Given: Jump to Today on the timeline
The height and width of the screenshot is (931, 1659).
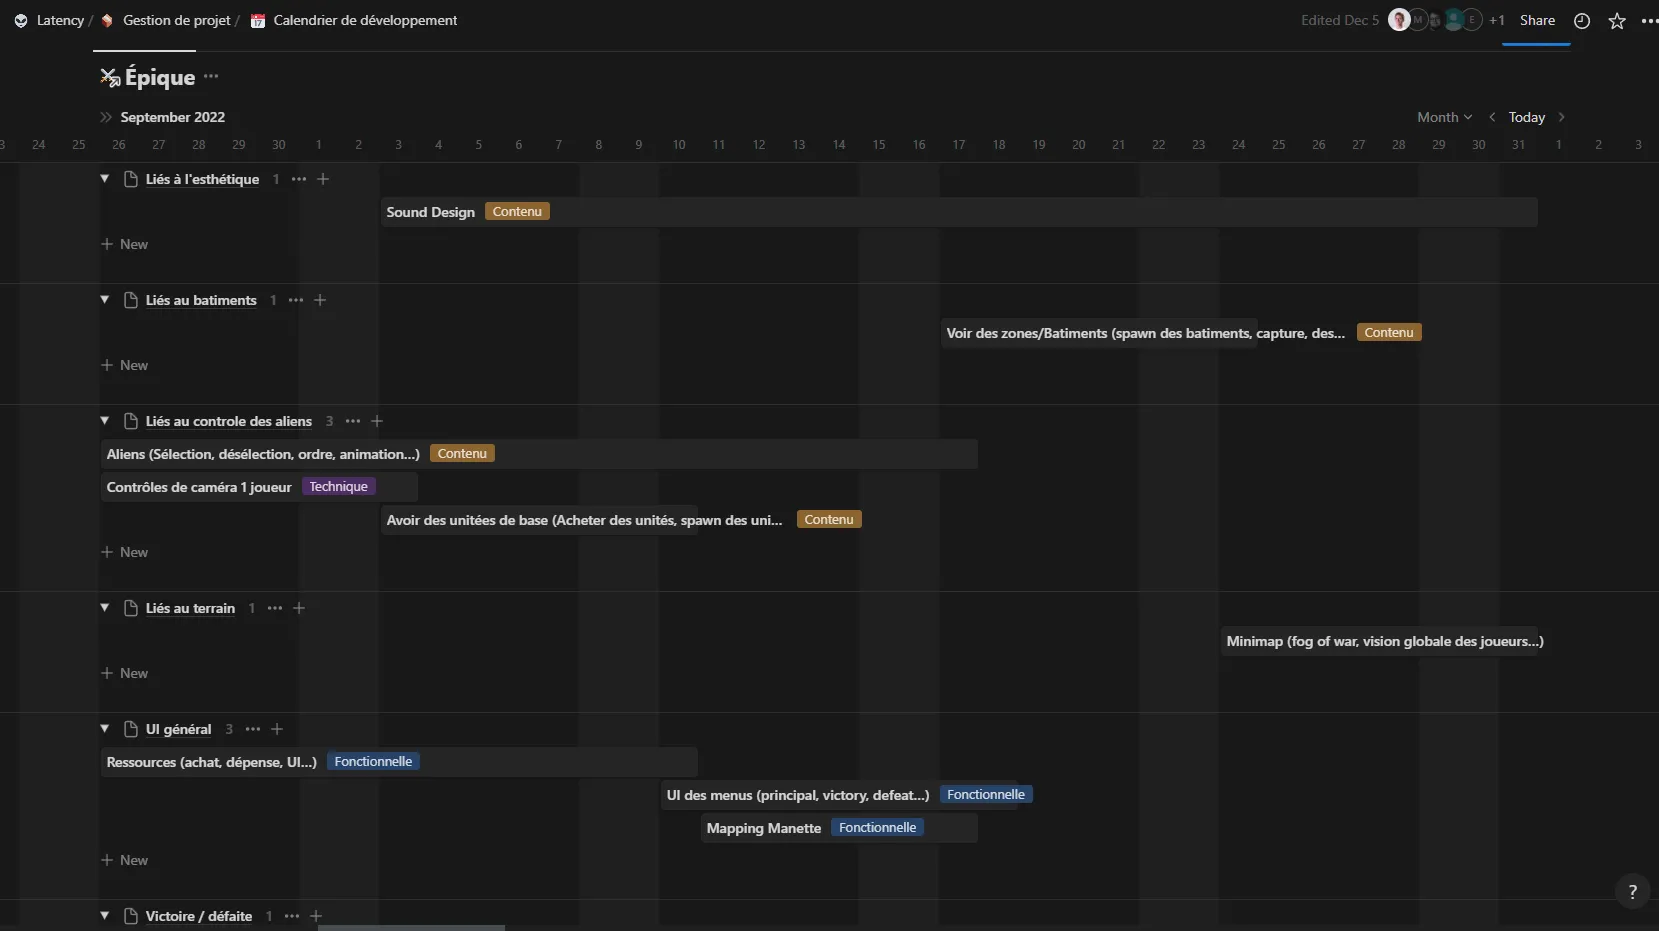Looking at the screenshot, I should [1526, 117].
